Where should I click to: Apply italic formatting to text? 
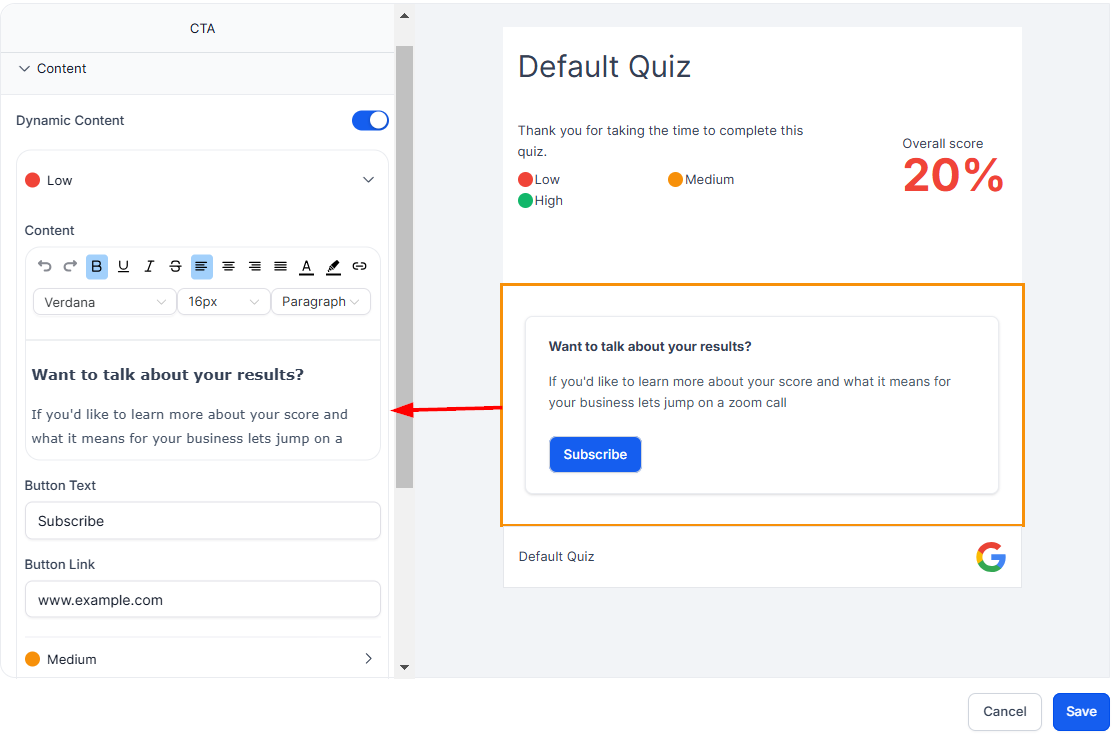149,266
